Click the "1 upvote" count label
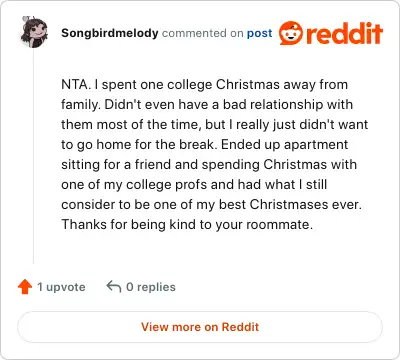 (61, 287)
